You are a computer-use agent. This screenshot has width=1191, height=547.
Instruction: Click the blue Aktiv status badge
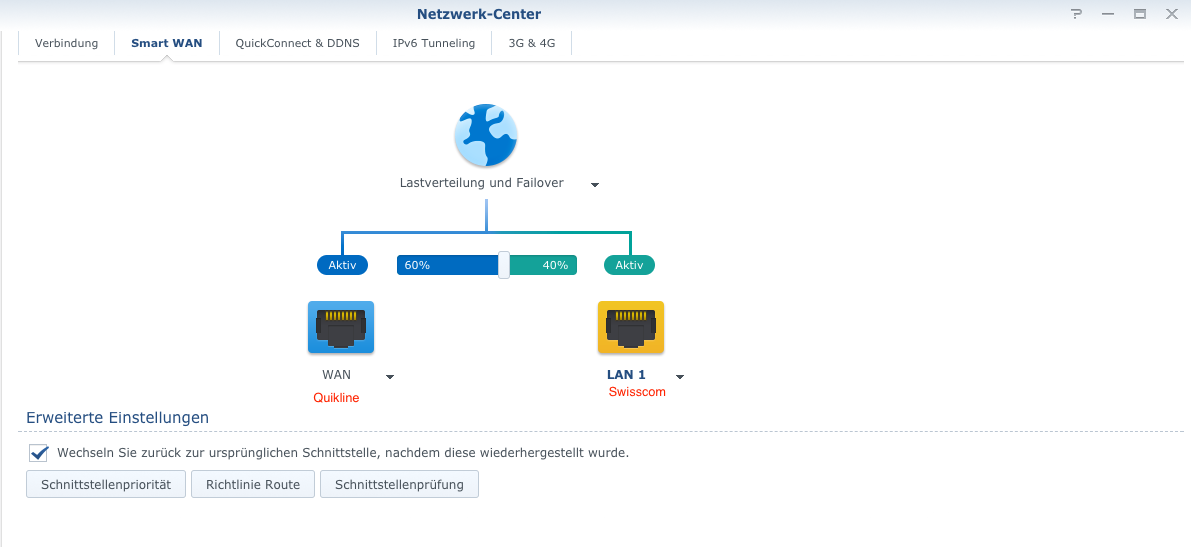(343, 265)
